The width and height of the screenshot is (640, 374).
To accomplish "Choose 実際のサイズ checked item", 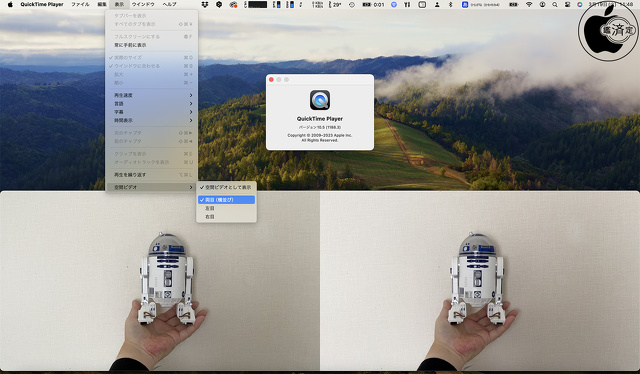I will pyautogui.click(x=151, y=58).
